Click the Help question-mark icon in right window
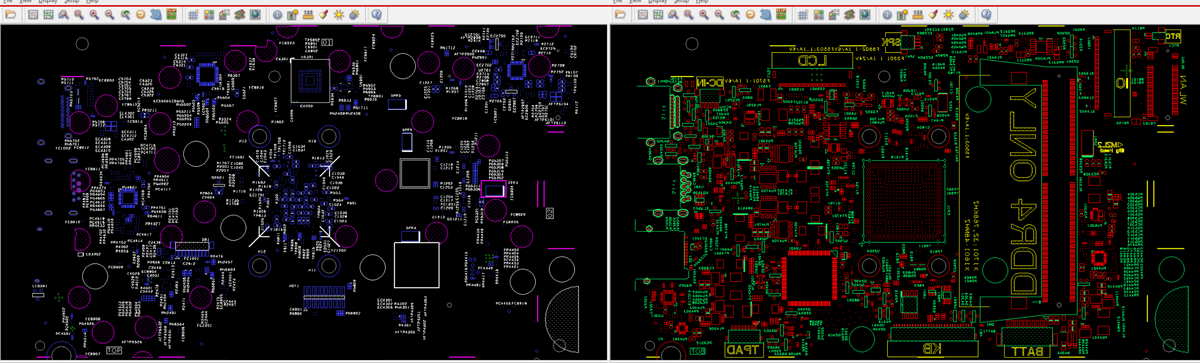This screenshot has height=363, width=1200. [986, 14]
